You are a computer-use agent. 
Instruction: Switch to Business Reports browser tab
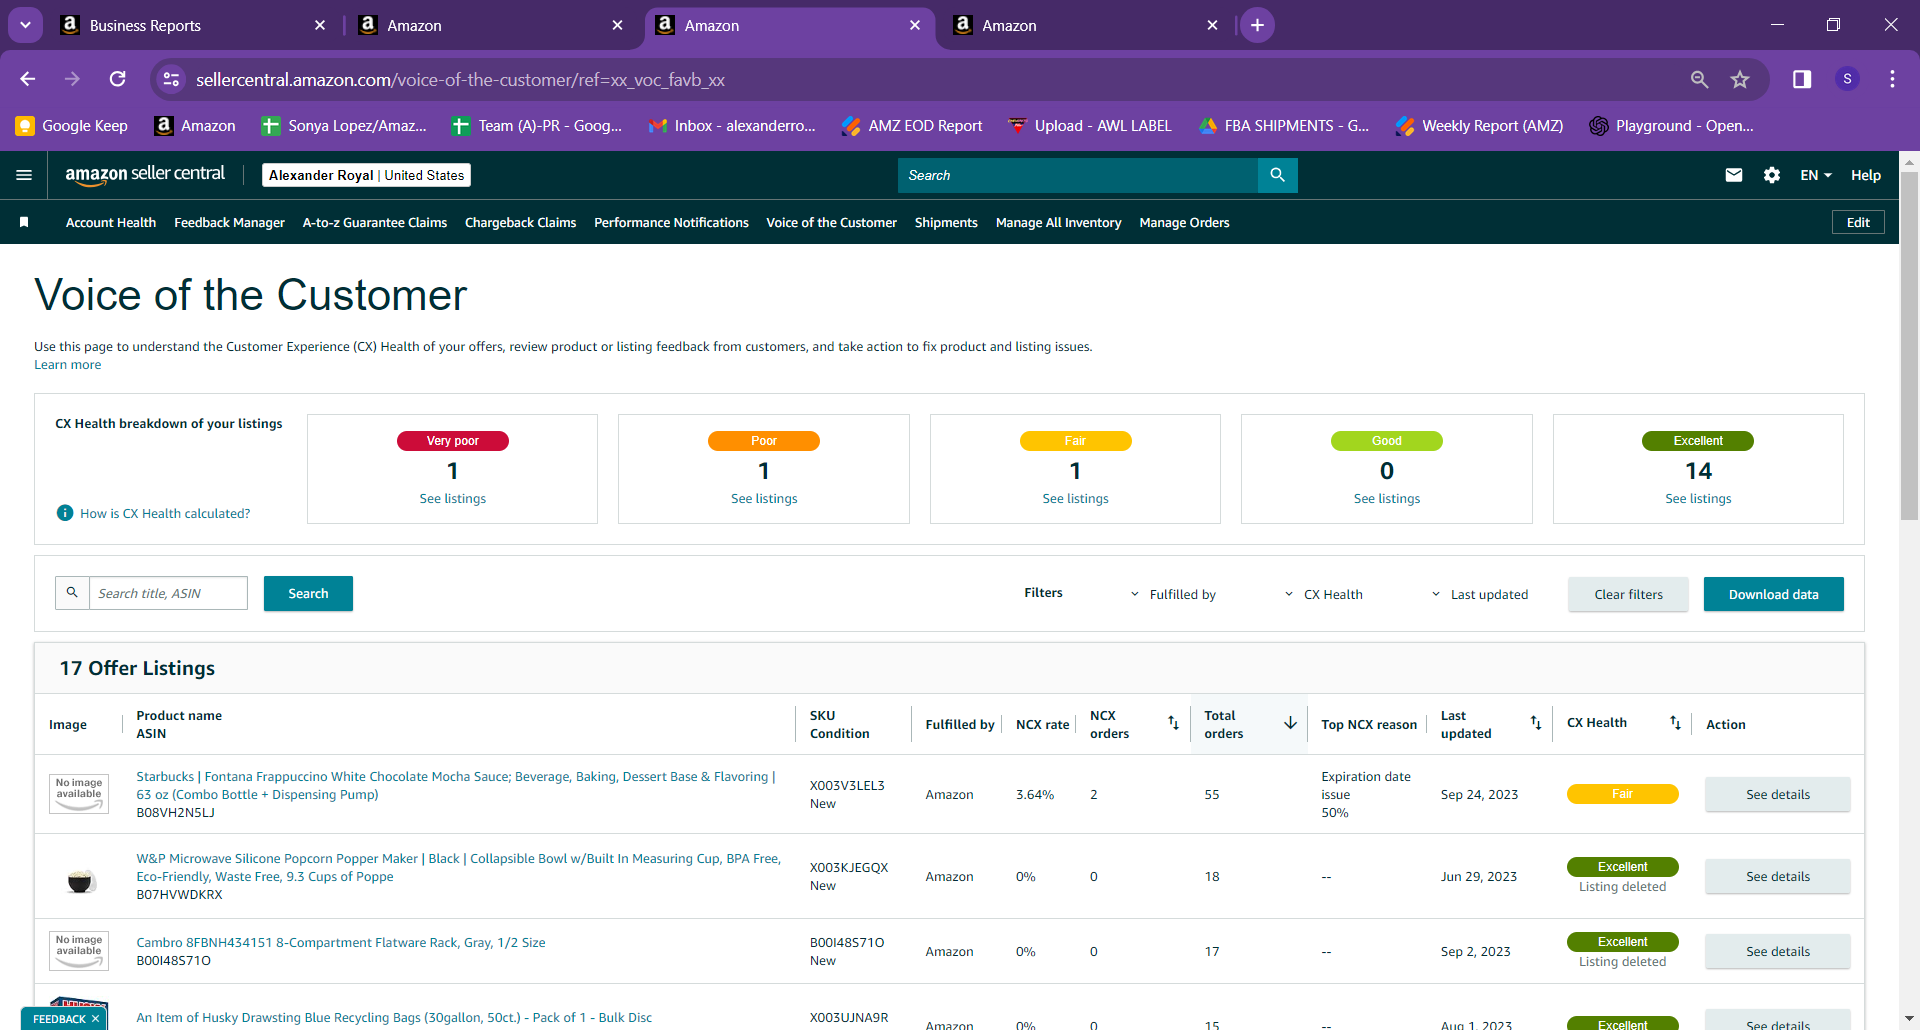pos(193,25)
